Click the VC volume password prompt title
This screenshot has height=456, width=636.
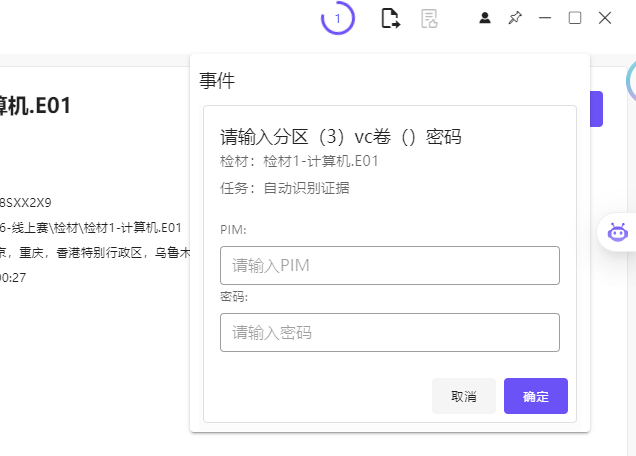coord(340,137)
